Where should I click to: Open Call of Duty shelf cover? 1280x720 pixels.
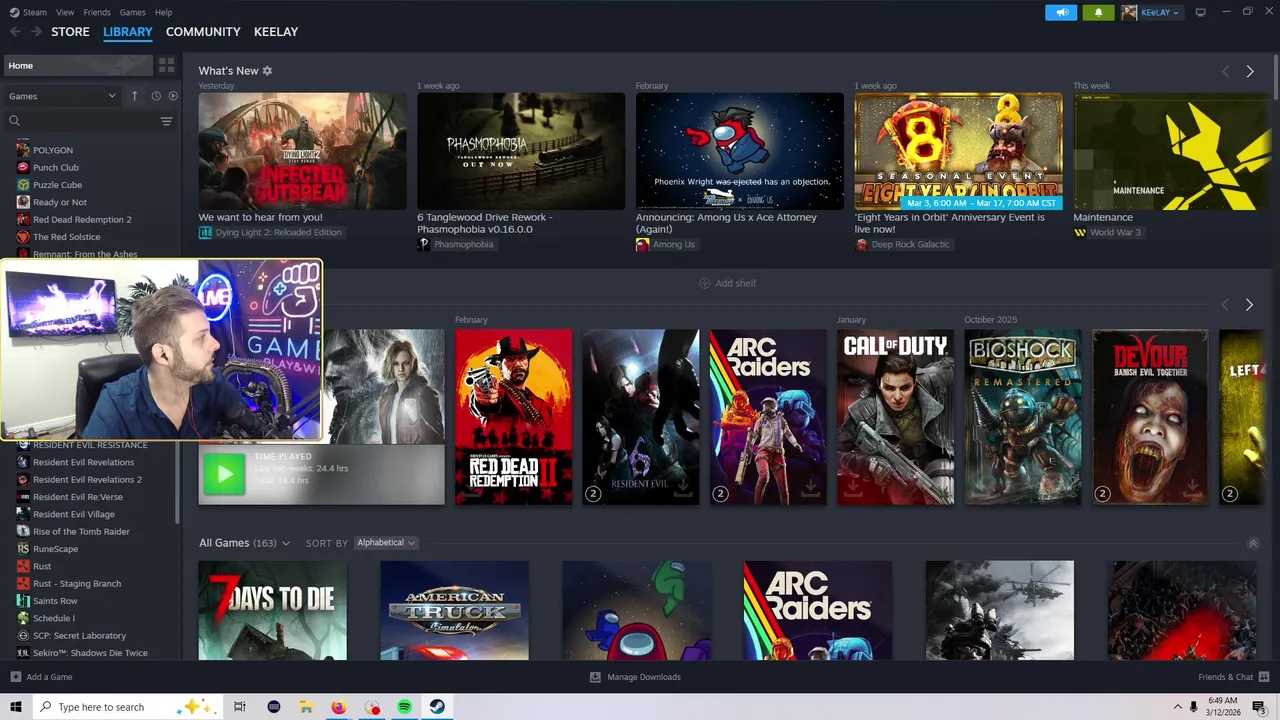click(x=895, y=417)
